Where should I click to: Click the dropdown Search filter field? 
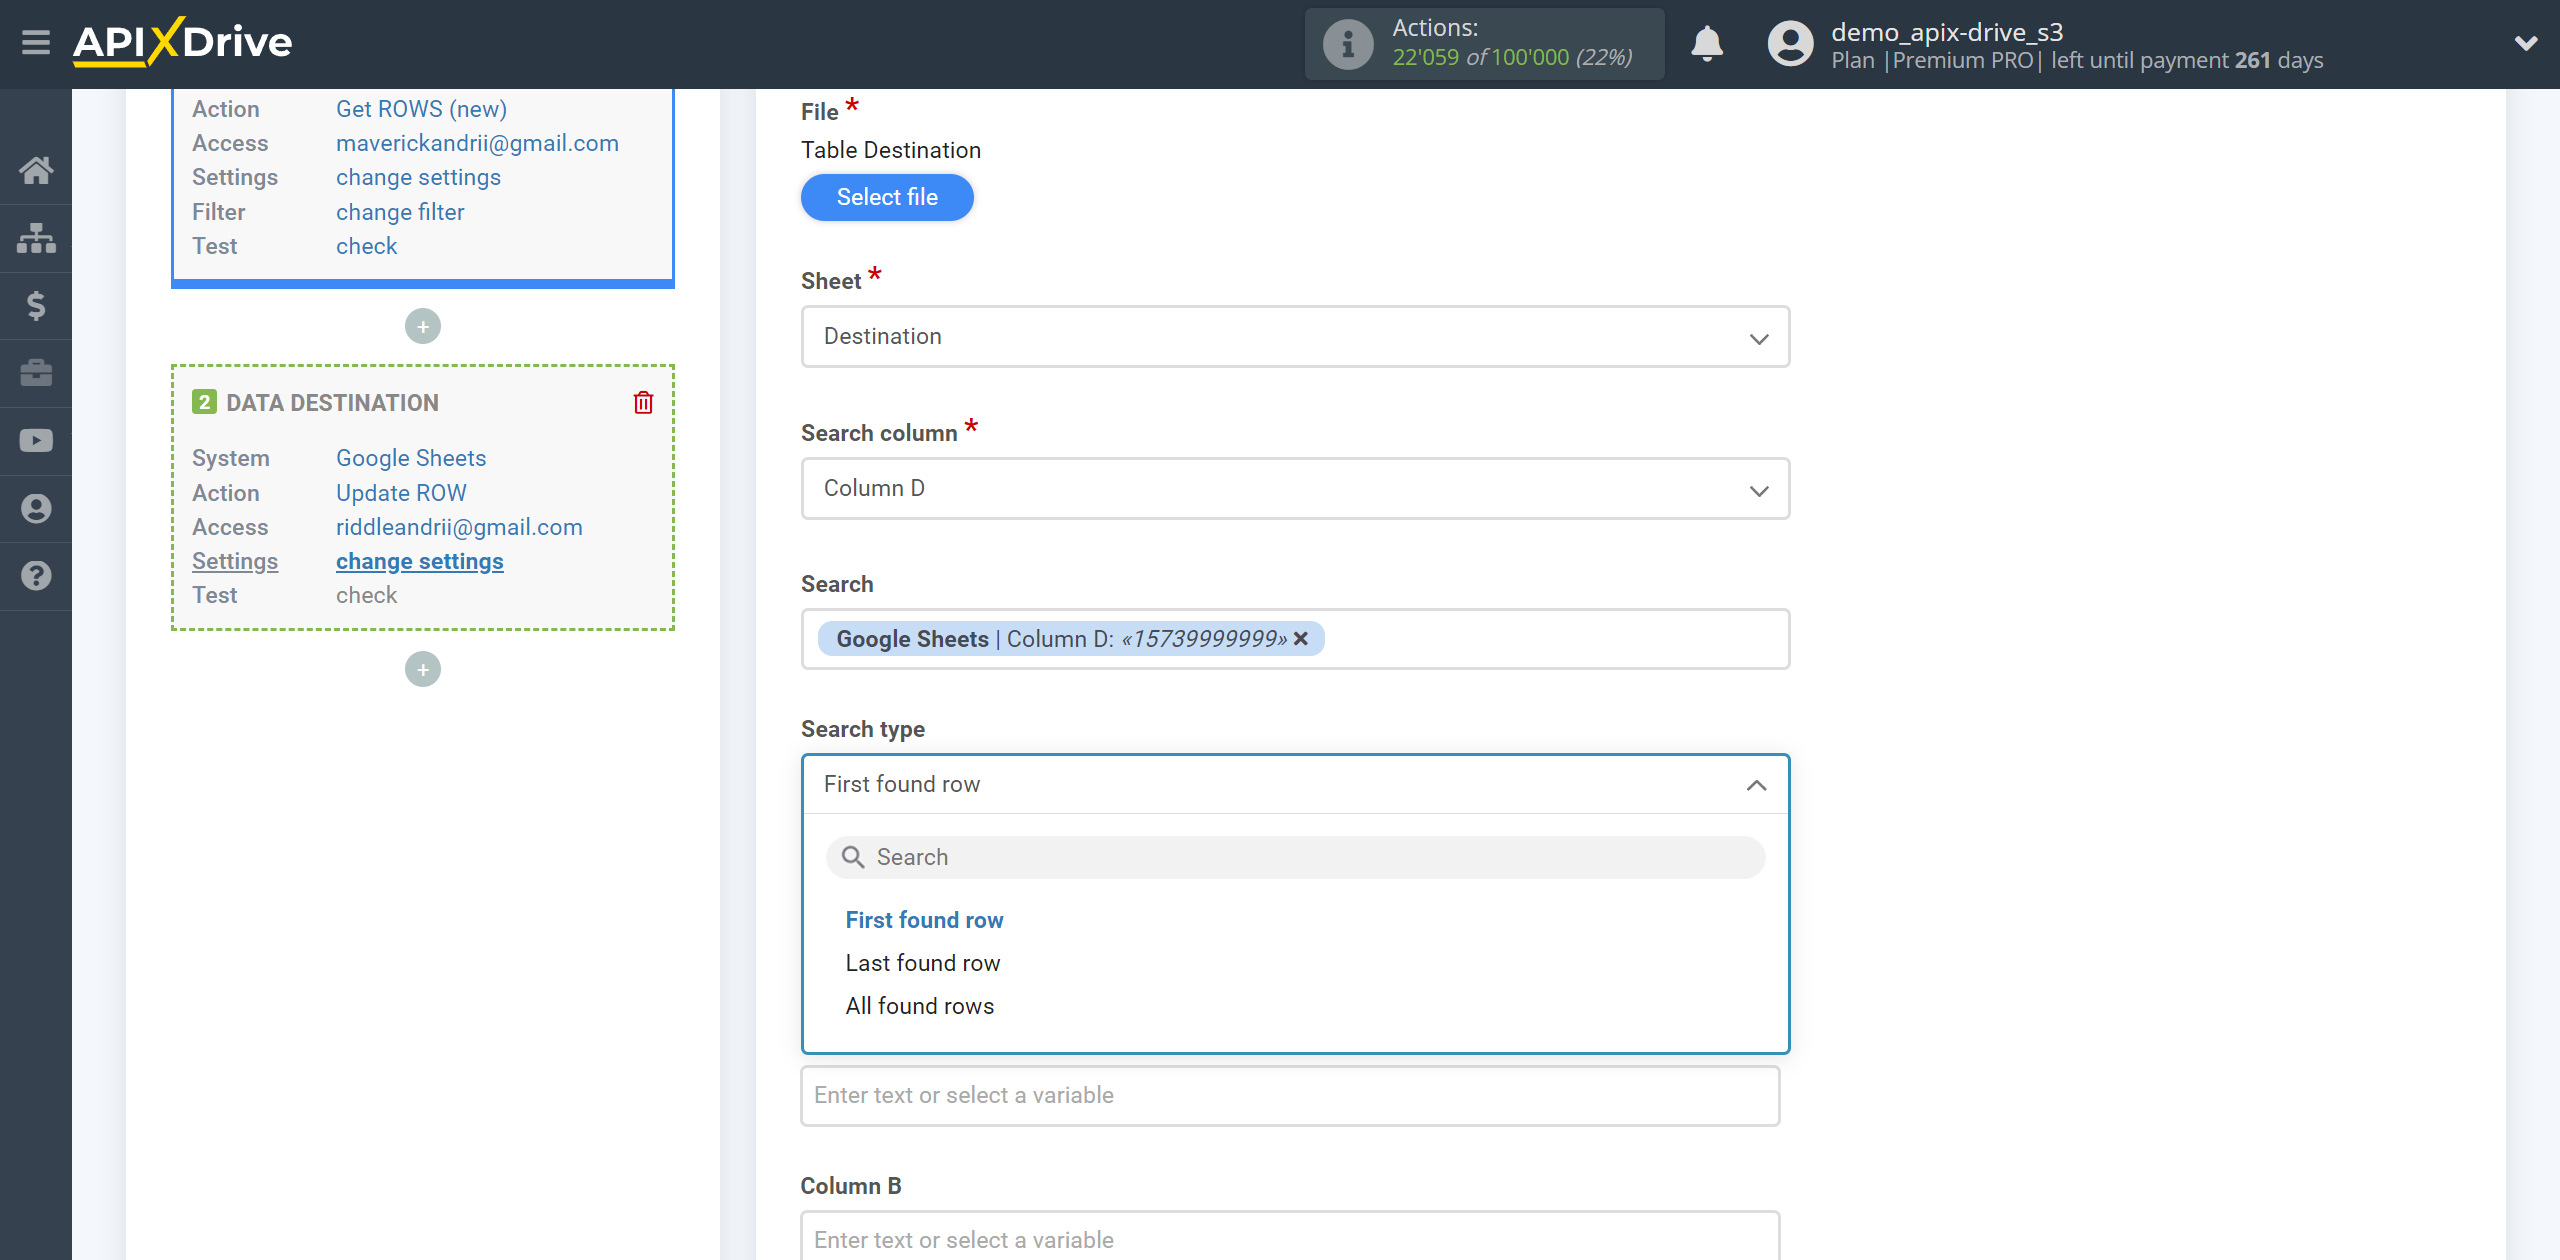1295,857
